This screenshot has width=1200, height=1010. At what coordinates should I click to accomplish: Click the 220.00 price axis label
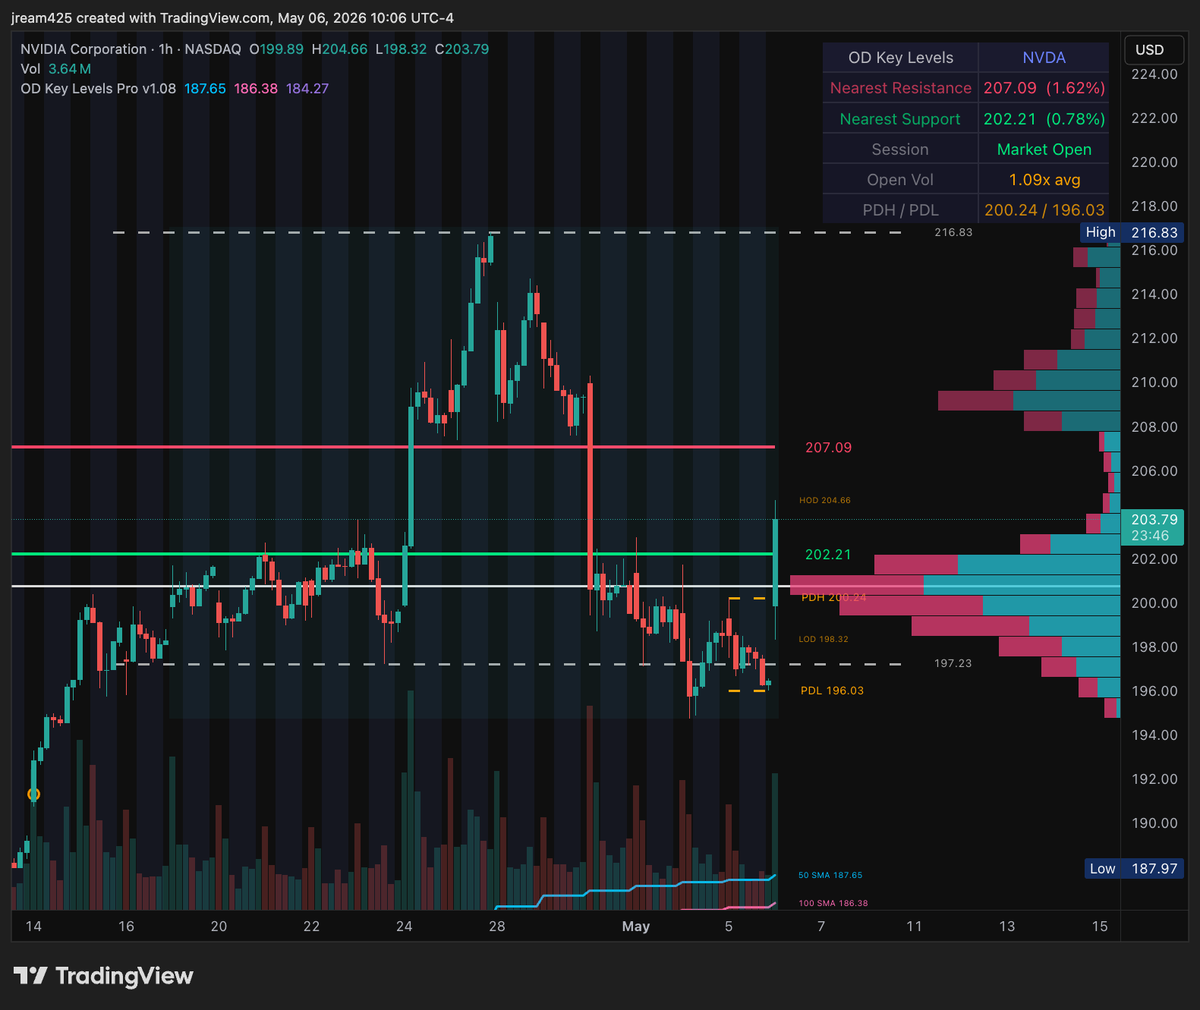tap(1154, 162)
